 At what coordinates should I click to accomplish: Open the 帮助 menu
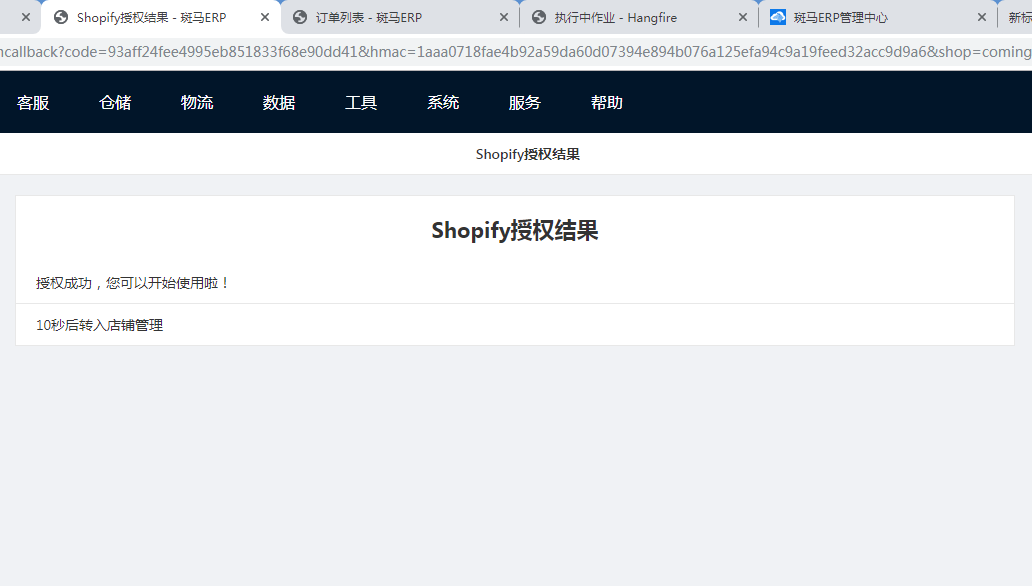(x=607, y=102)
